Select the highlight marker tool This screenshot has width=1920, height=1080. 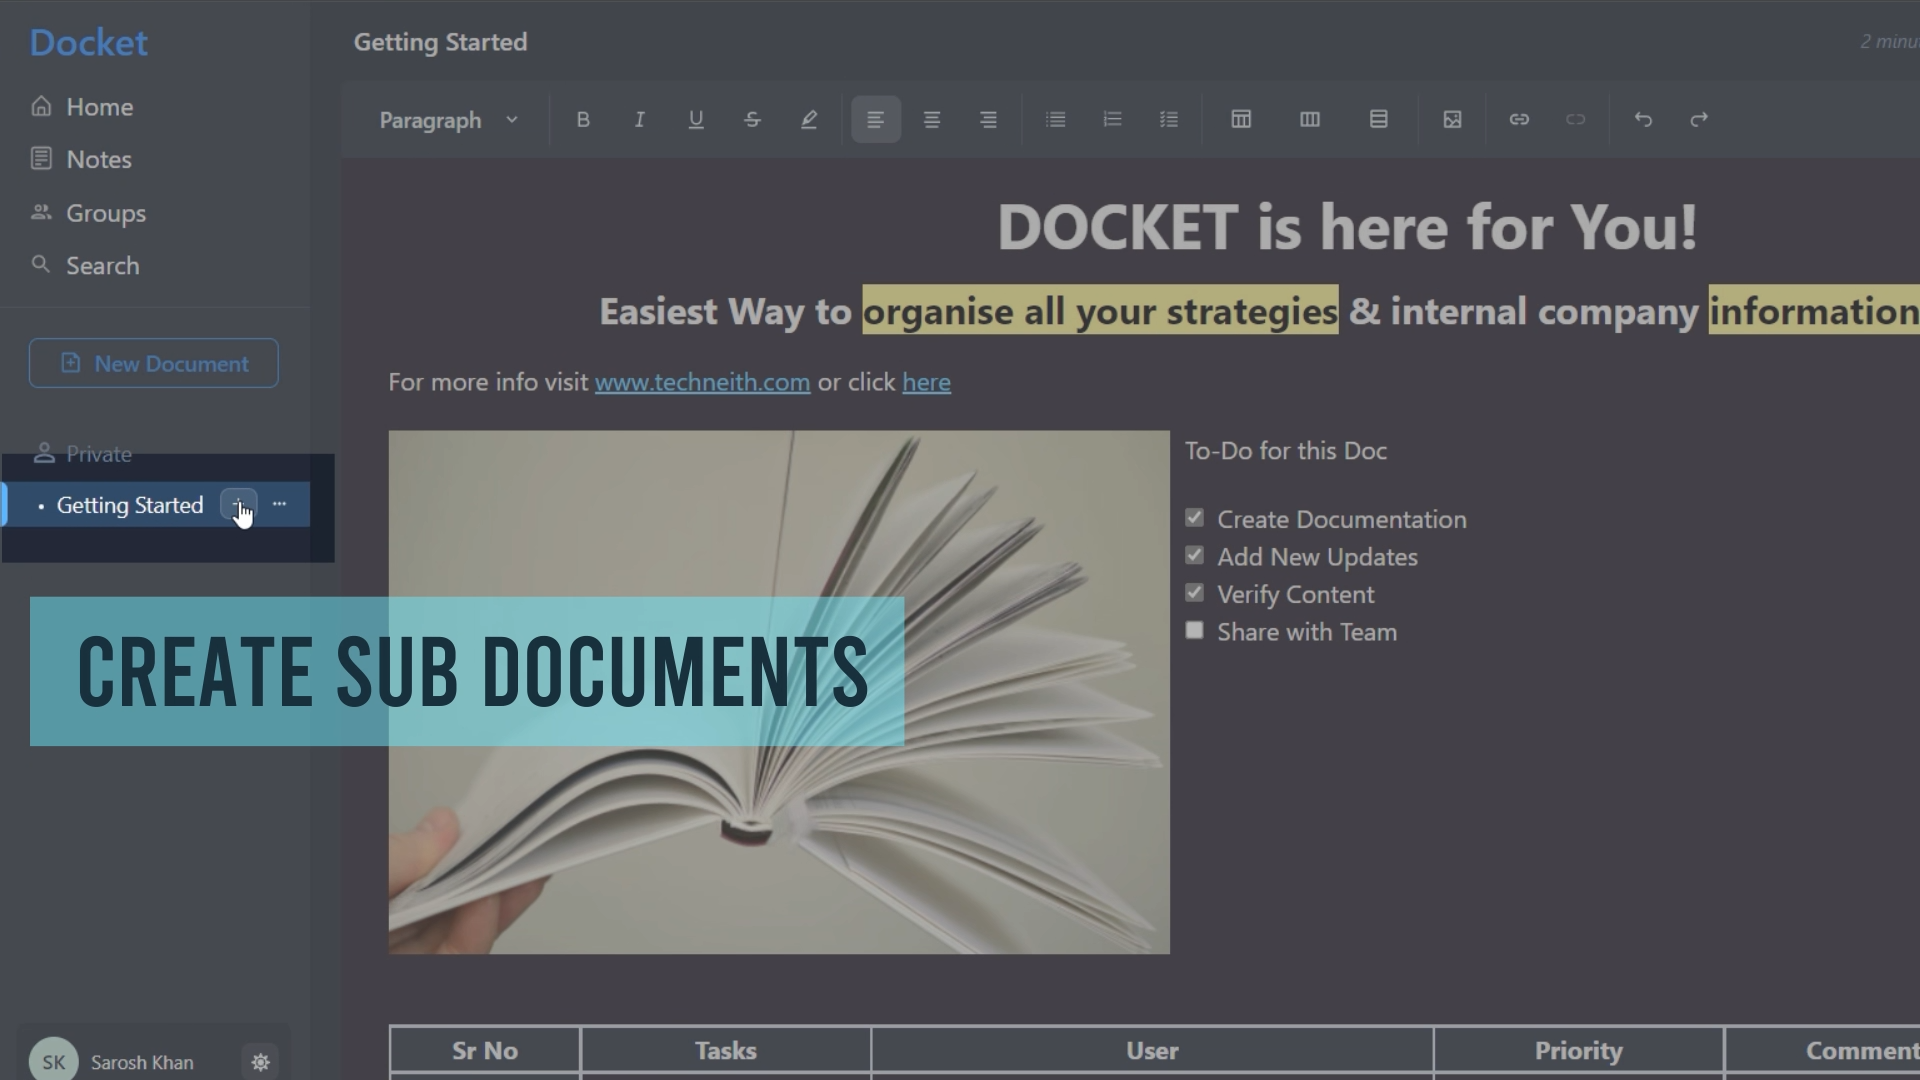pos(809,120)
